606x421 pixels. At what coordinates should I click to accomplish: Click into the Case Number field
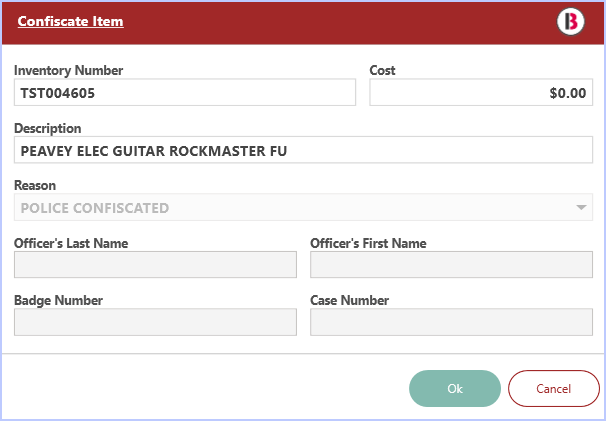coord(451,322)
